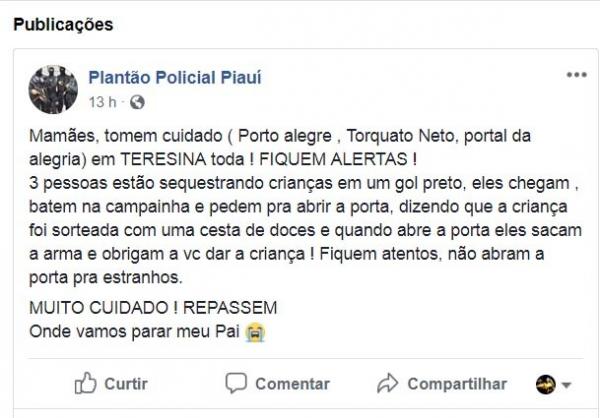Expand the dropdown arrow beside the avatar

pyautogui.click(x=566, y=384)
